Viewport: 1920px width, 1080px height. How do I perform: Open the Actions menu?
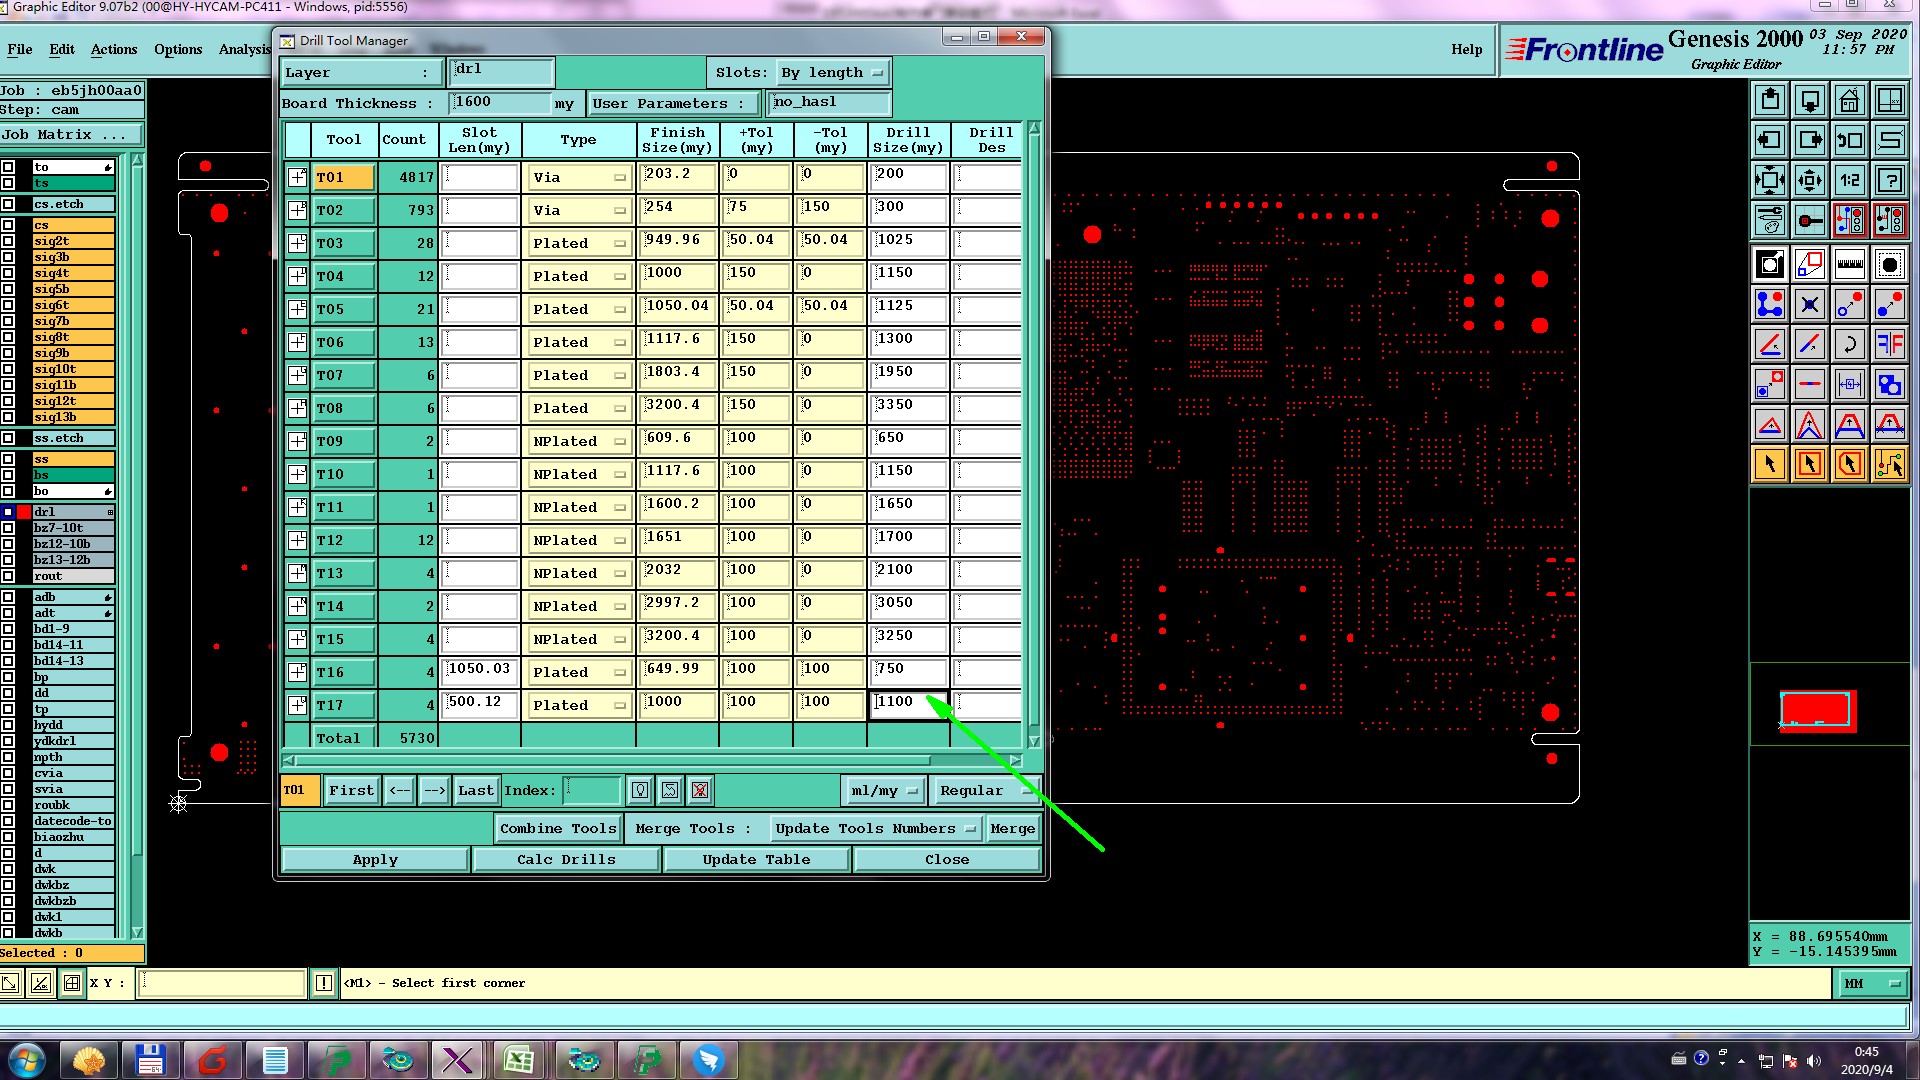(x=114, y=49)
